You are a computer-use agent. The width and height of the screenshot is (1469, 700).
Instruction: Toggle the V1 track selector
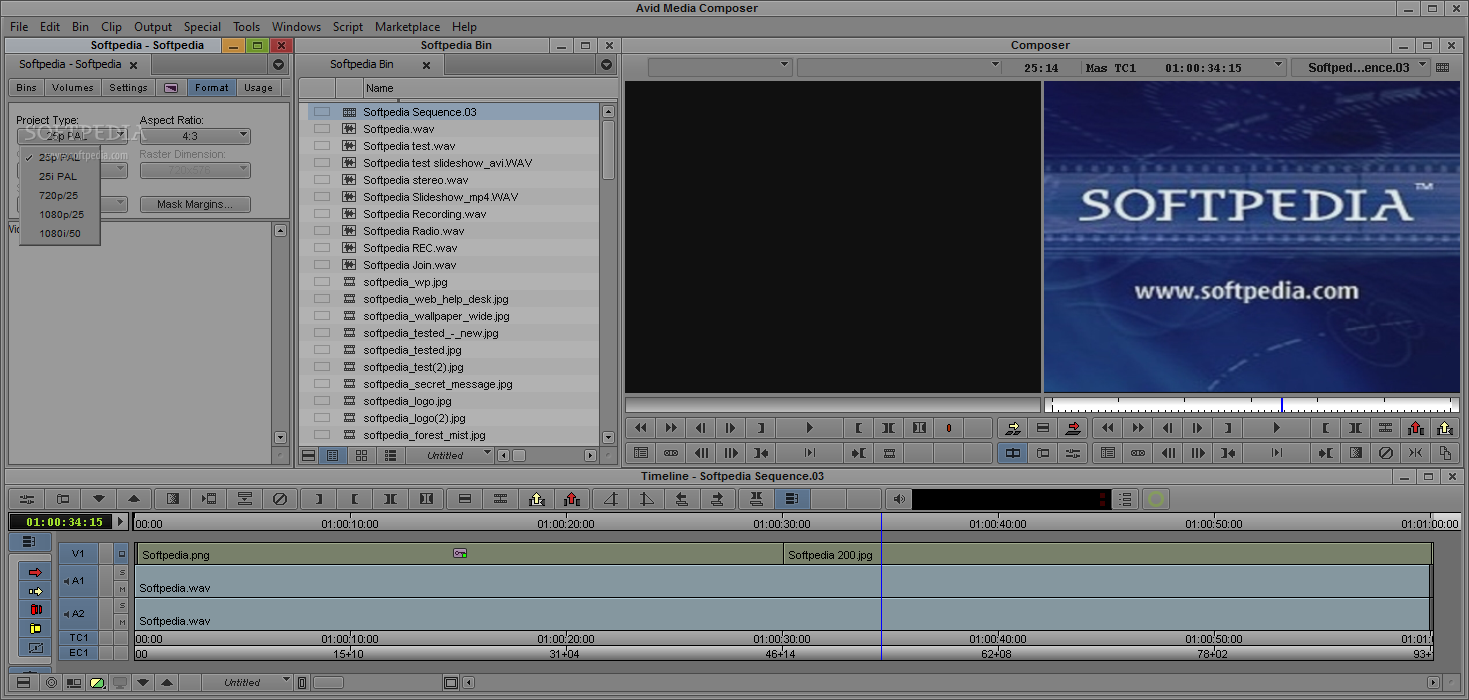pos(78,553)
